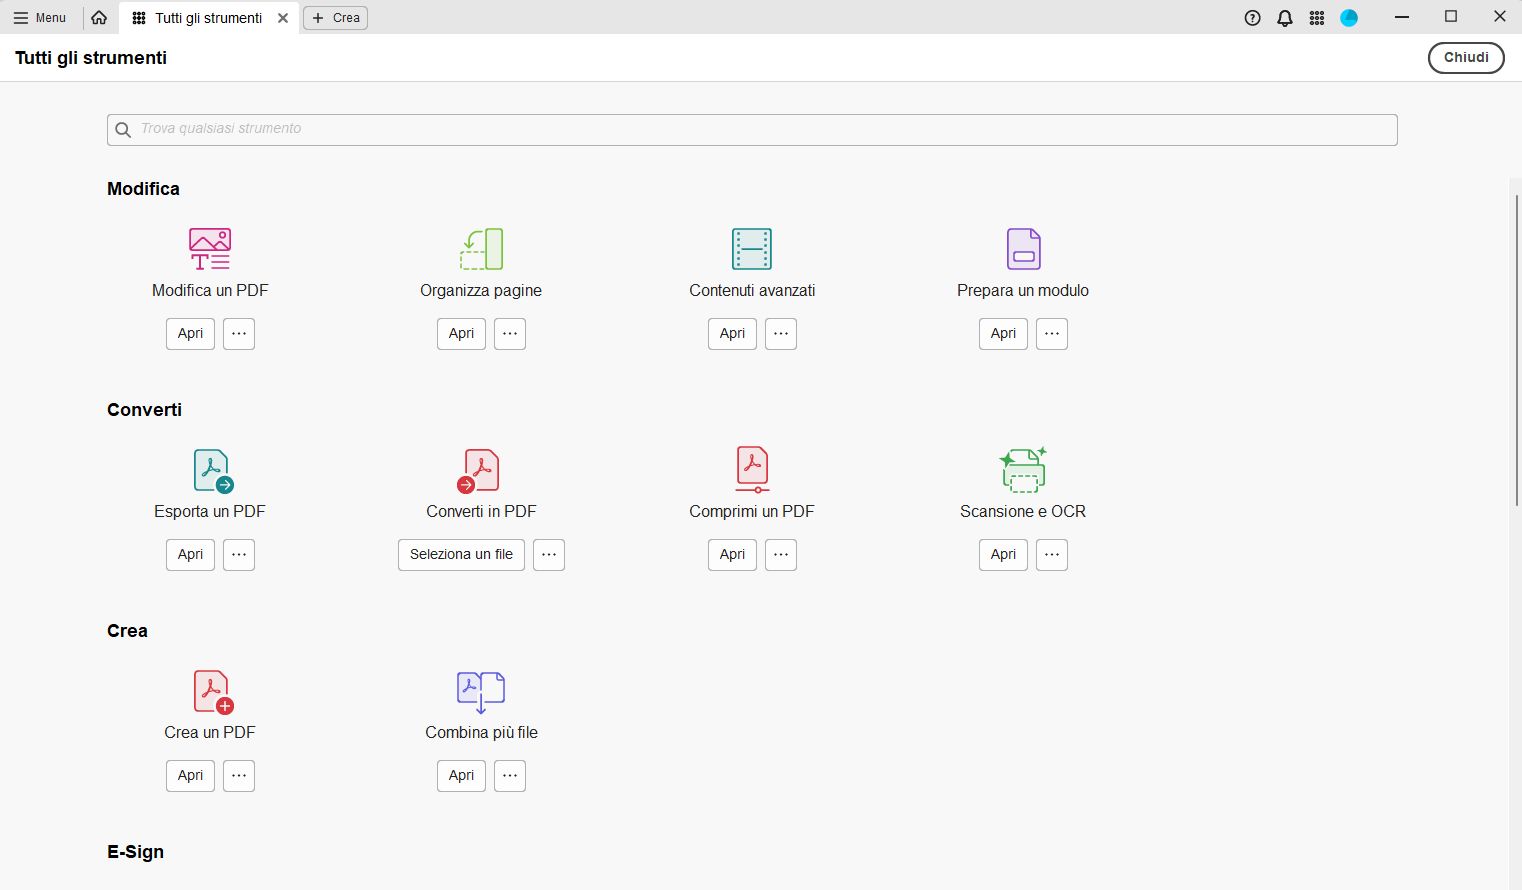Open more options for Organizza pagine
Screen dimensions: 1522x890
[x=510, y=333]
